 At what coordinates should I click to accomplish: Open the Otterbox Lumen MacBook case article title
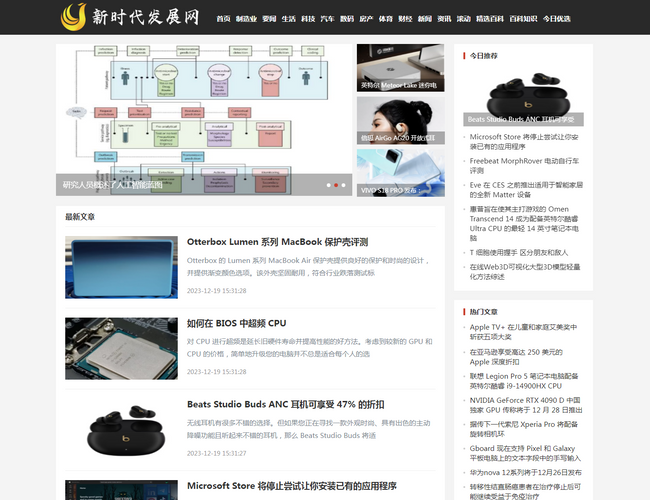[277, 242]
